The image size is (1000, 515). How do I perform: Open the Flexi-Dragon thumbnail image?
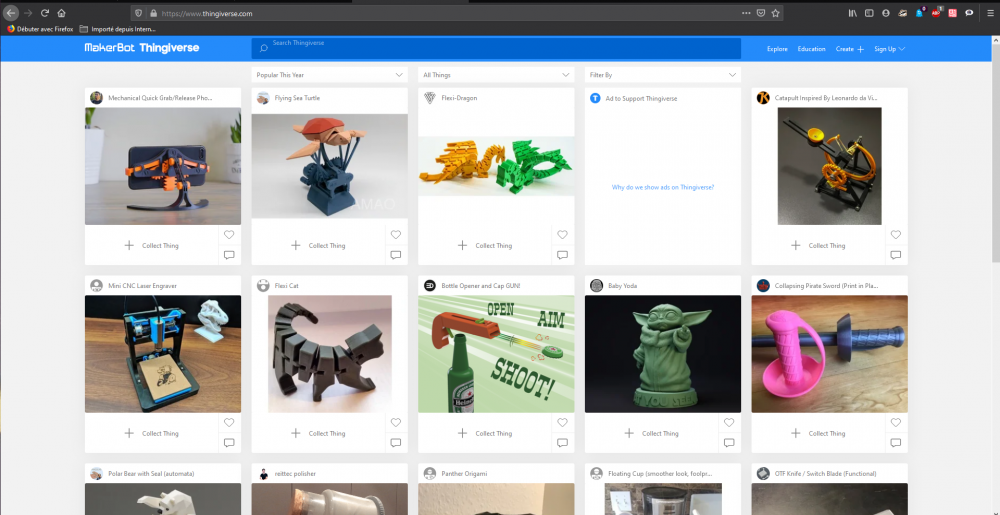(496, 166)
